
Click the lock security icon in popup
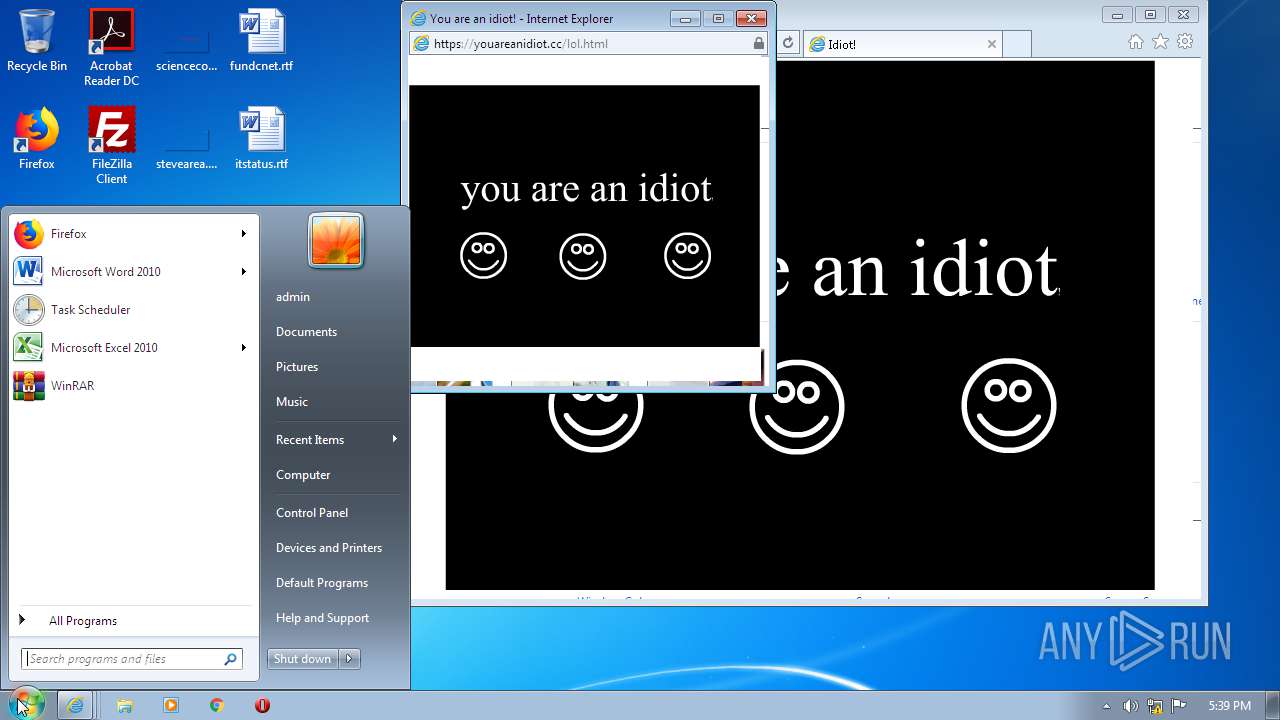(758, 44)
